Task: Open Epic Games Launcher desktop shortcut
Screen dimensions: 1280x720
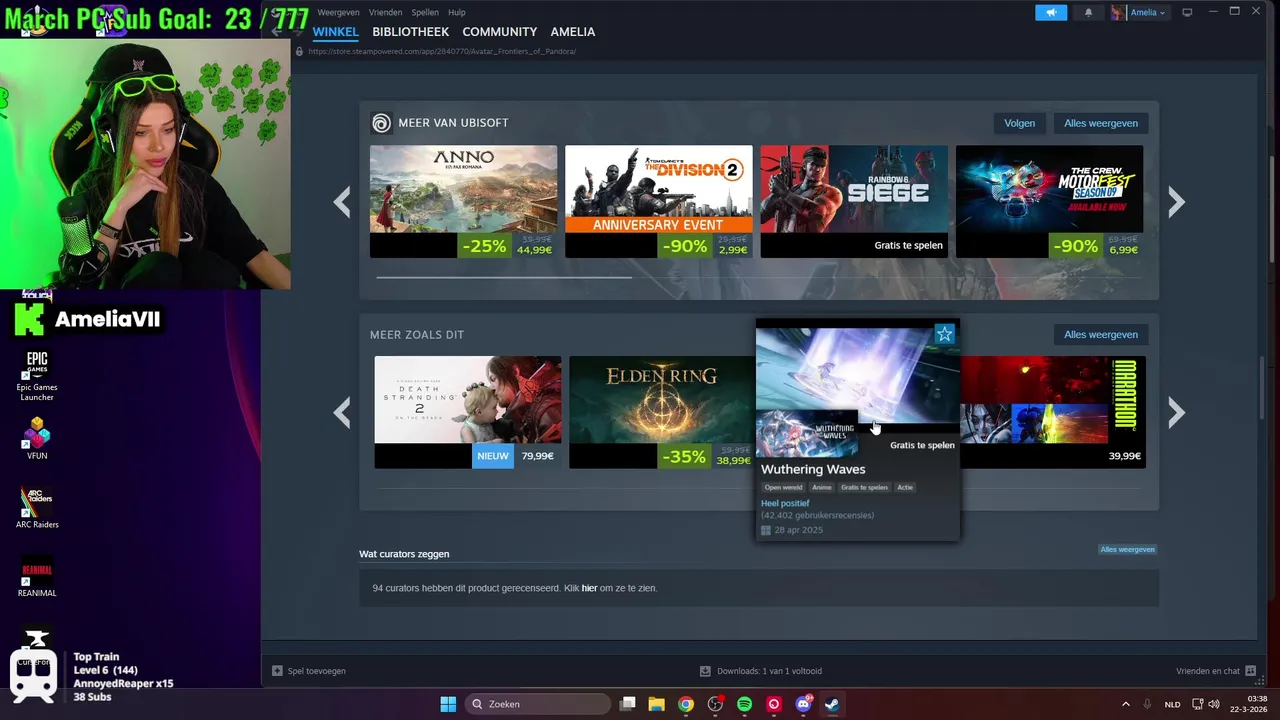Action: point(37,376)
